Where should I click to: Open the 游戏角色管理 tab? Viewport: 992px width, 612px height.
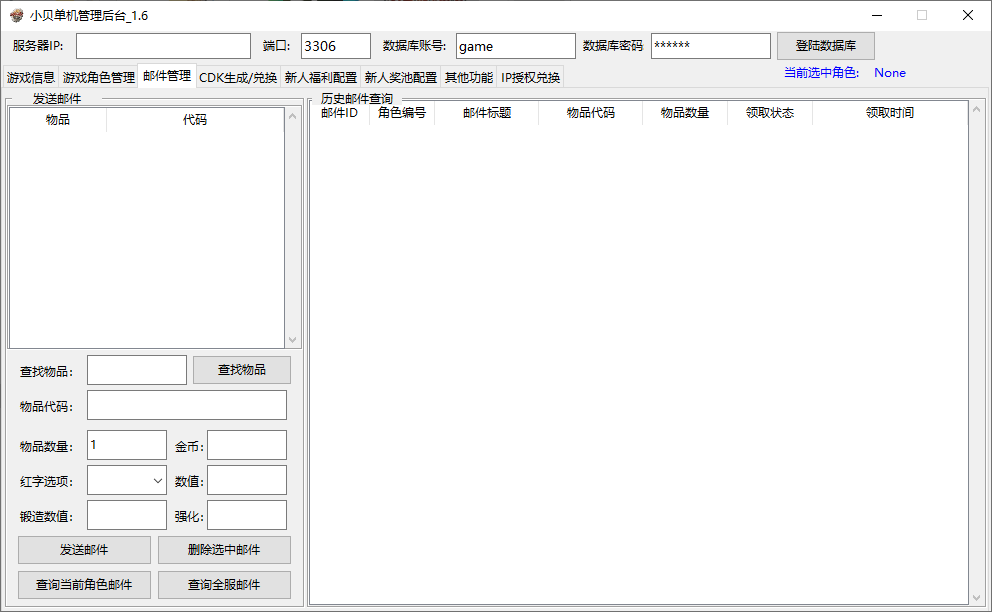coord(99,77)
